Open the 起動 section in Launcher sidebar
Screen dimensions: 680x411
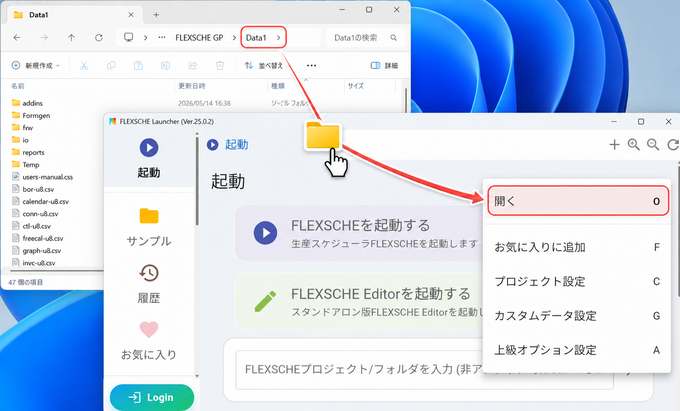(x=149, y=159)
